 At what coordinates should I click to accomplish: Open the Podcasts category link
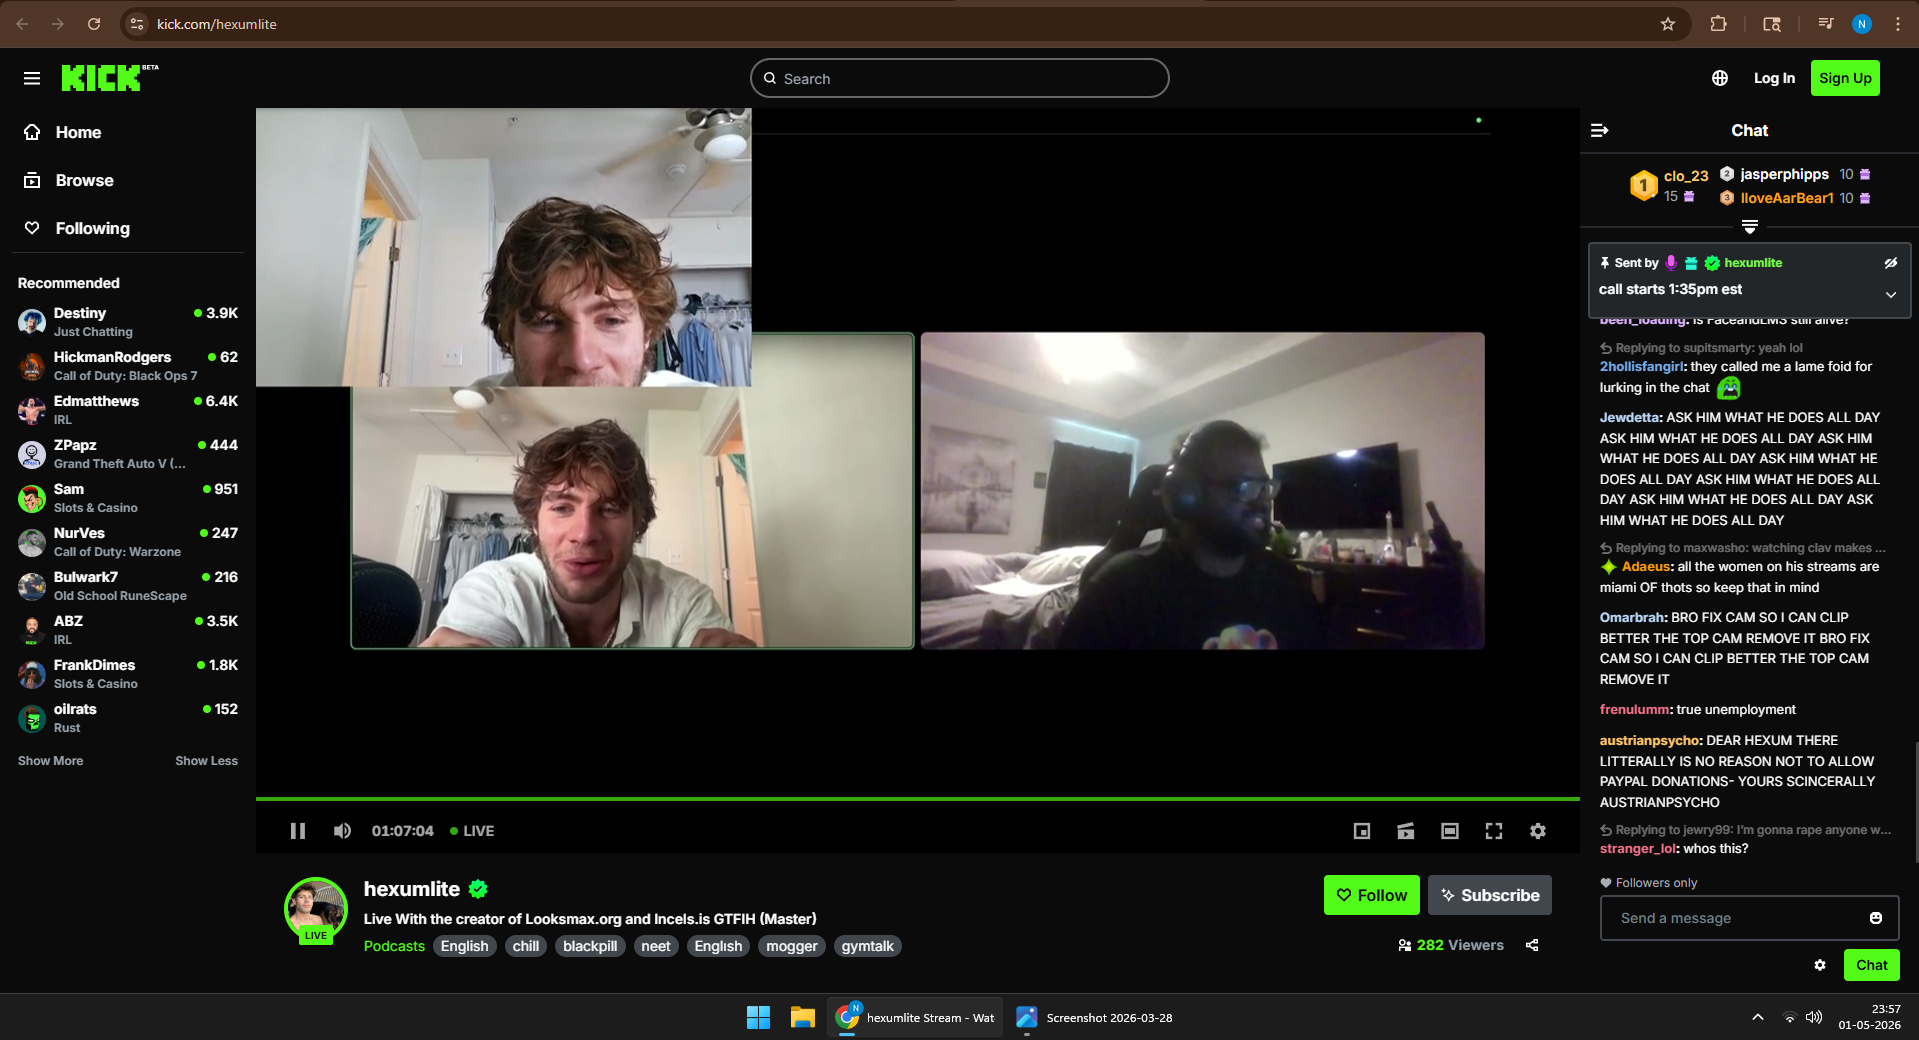click(394, 946)
